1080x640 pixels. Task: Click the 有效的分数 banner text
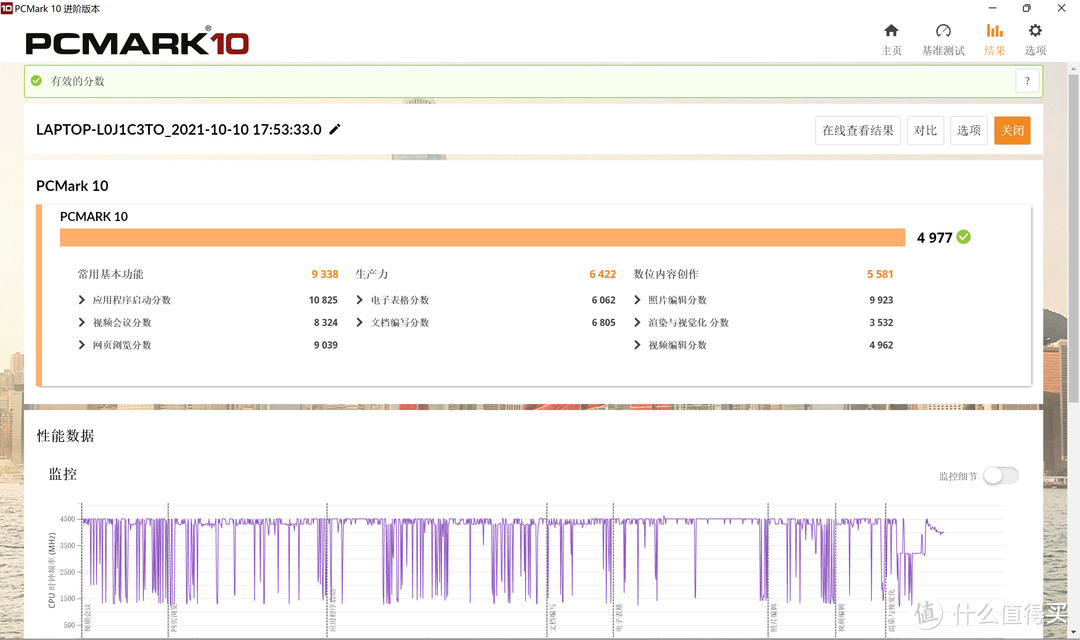click(x=78, y=81)
